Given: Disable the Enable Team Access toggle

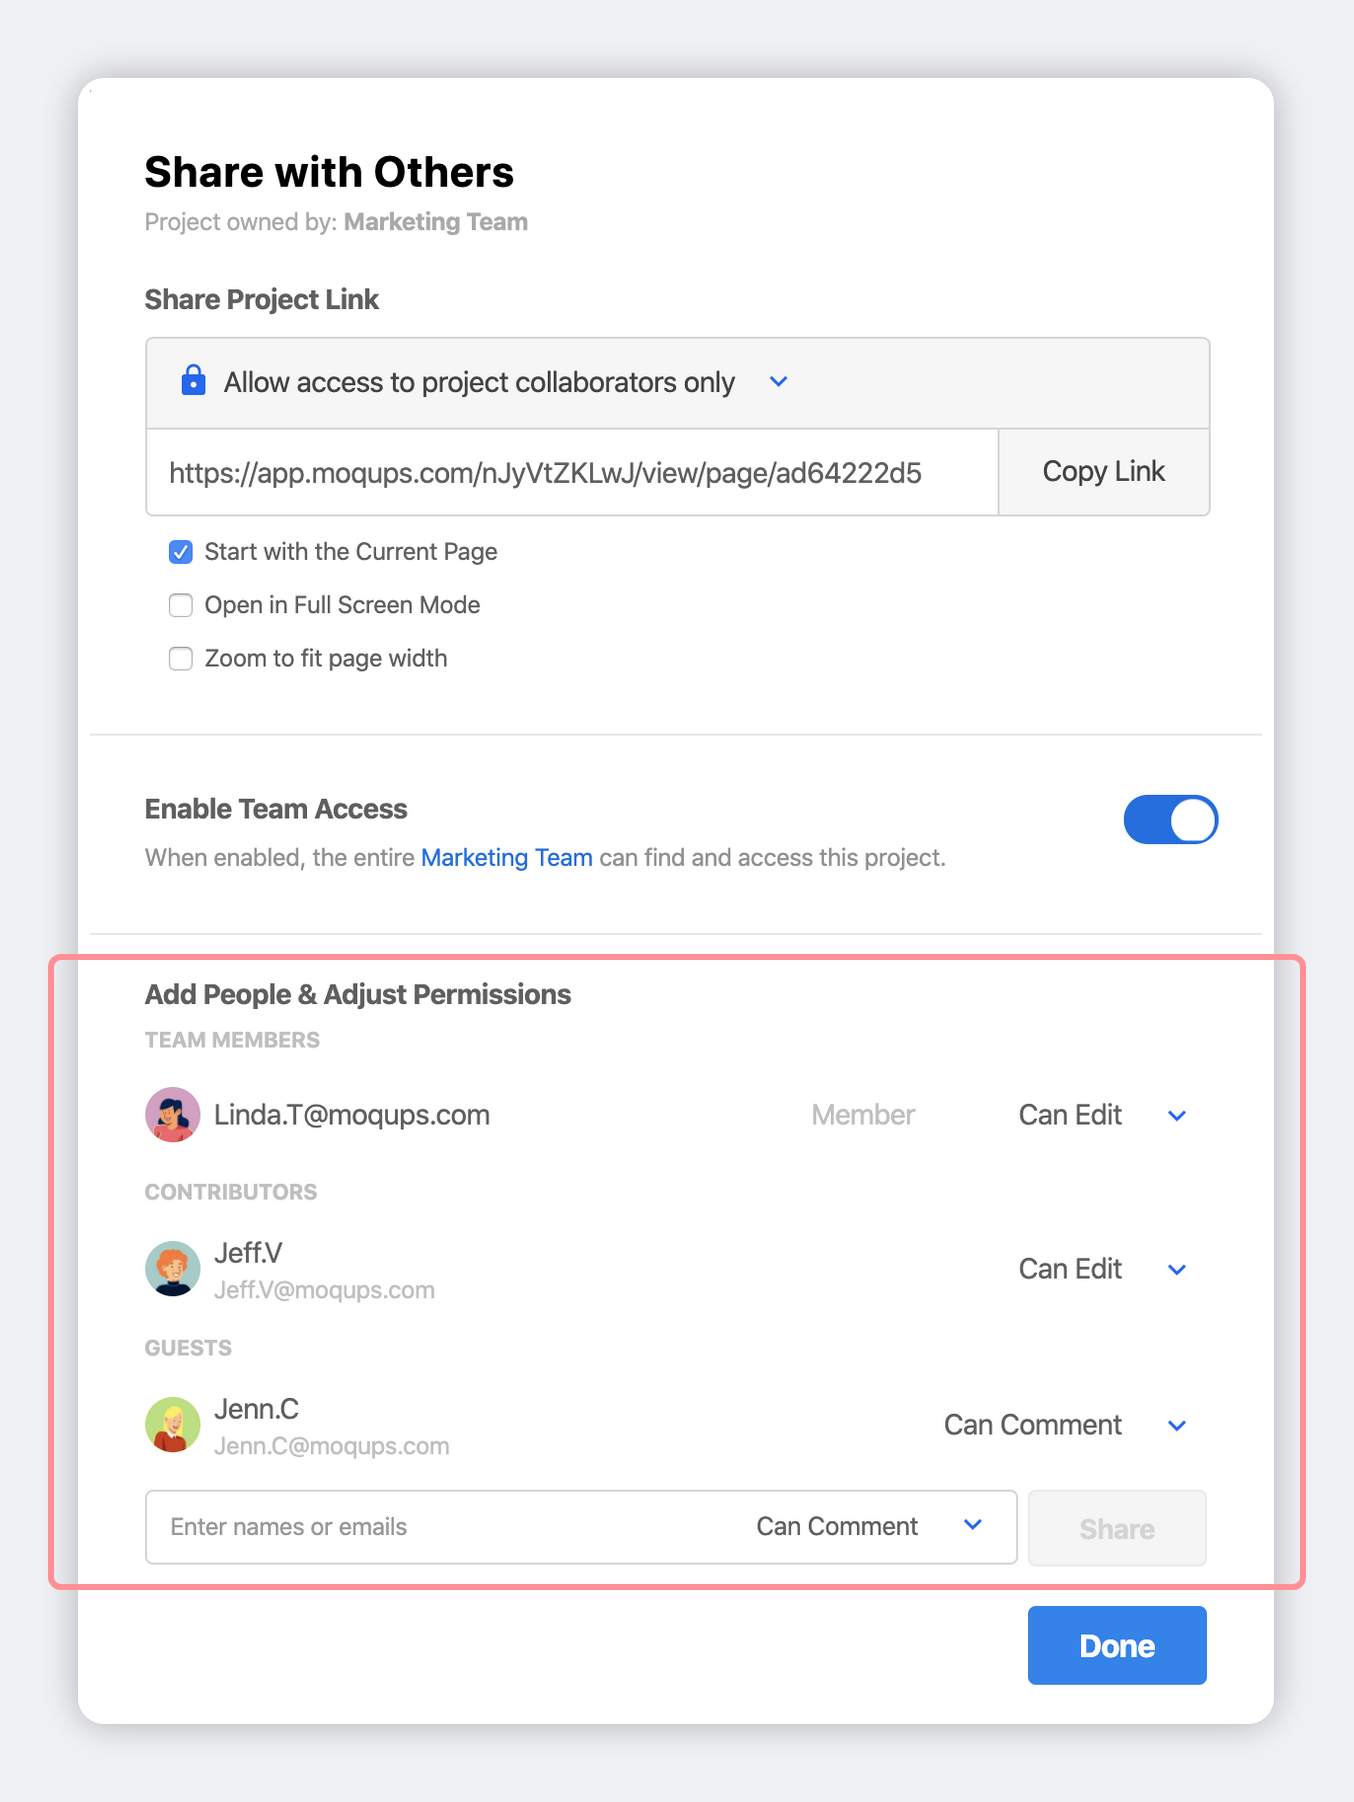Looking at the screenshot, I should tap(1170, 819).
